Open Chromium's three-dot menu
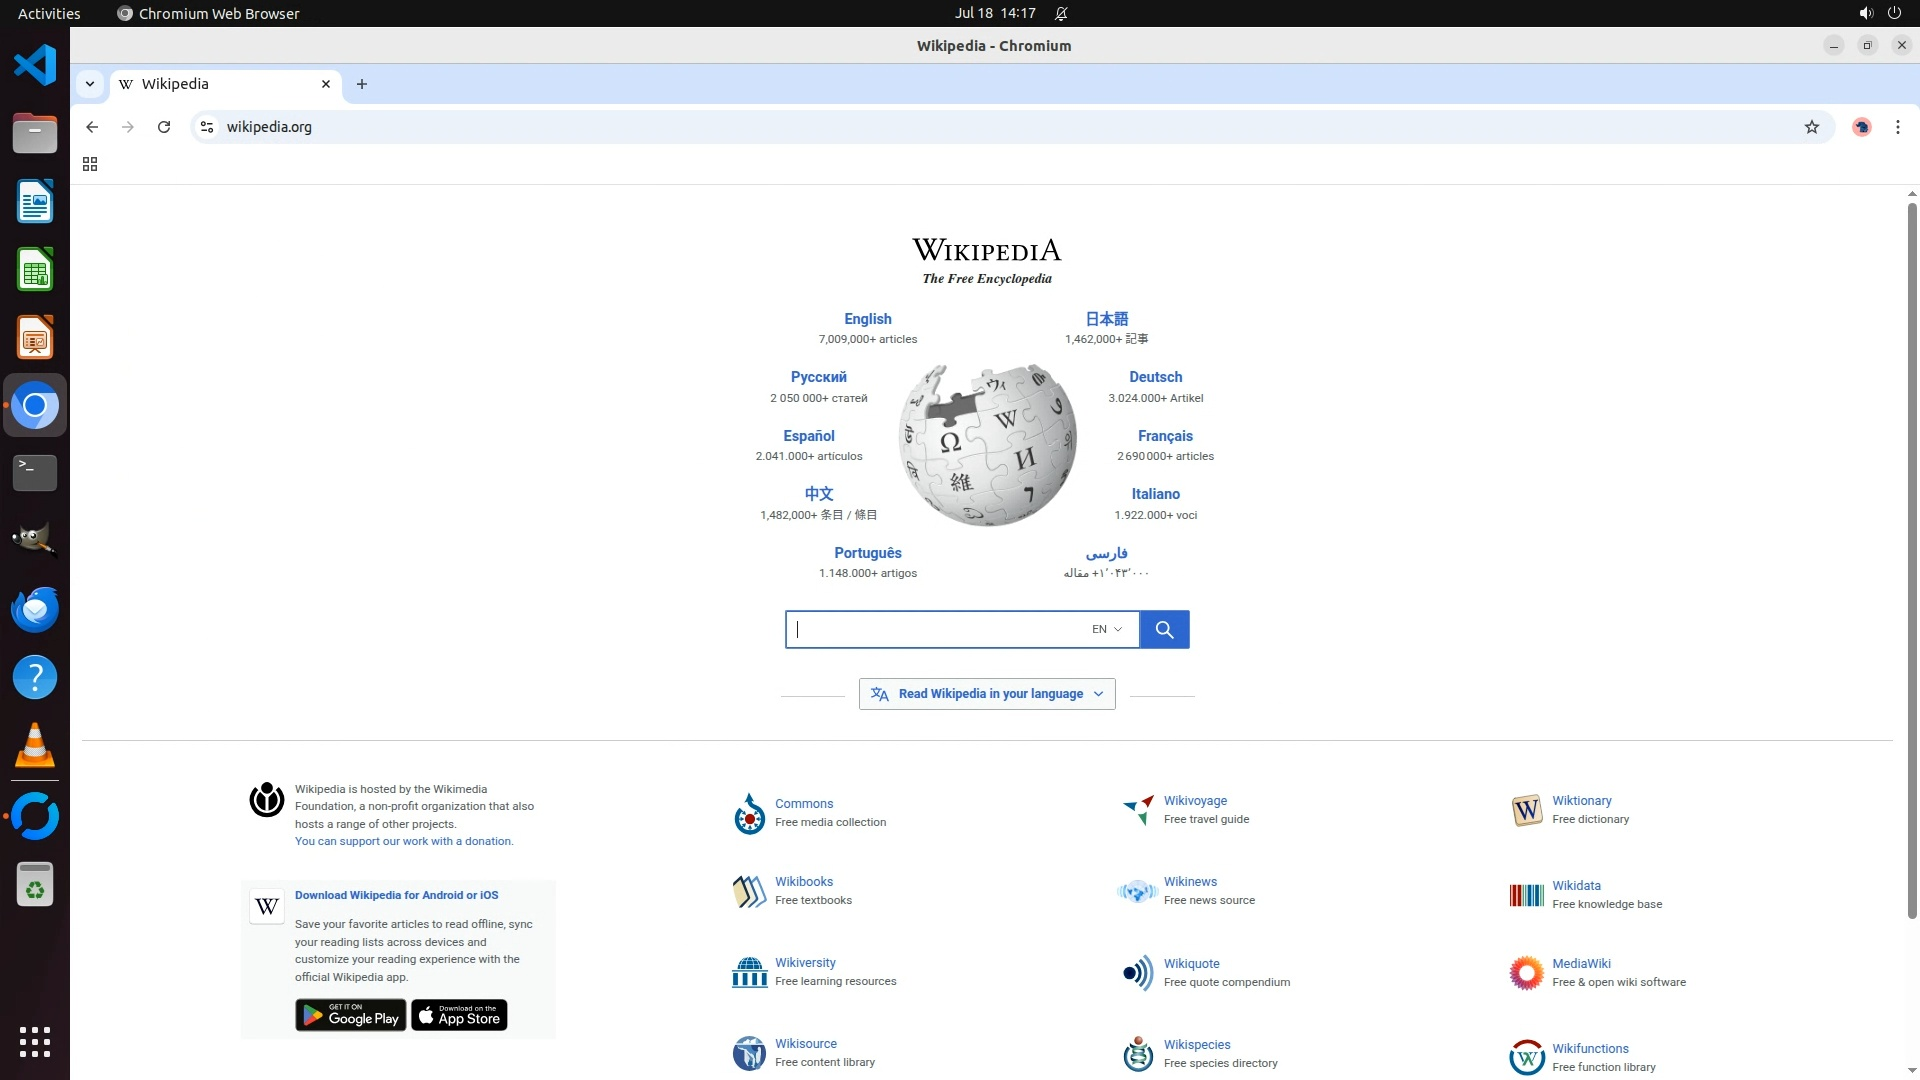The height and width of the screenshot is (1080, 1920). click(1897, 127)
